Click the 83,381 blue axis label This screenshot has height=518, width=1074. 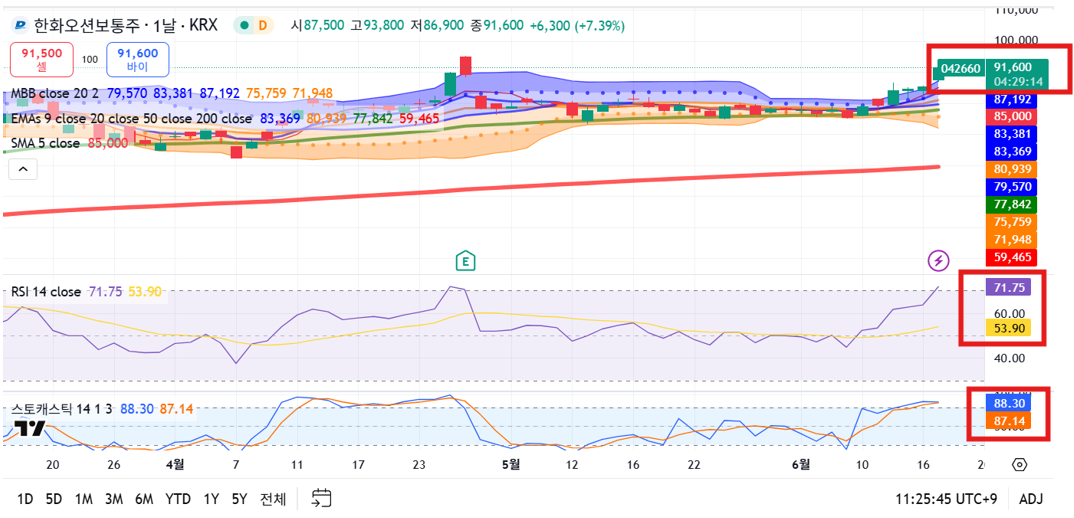pyautogui.click(x=1013, y=134)
